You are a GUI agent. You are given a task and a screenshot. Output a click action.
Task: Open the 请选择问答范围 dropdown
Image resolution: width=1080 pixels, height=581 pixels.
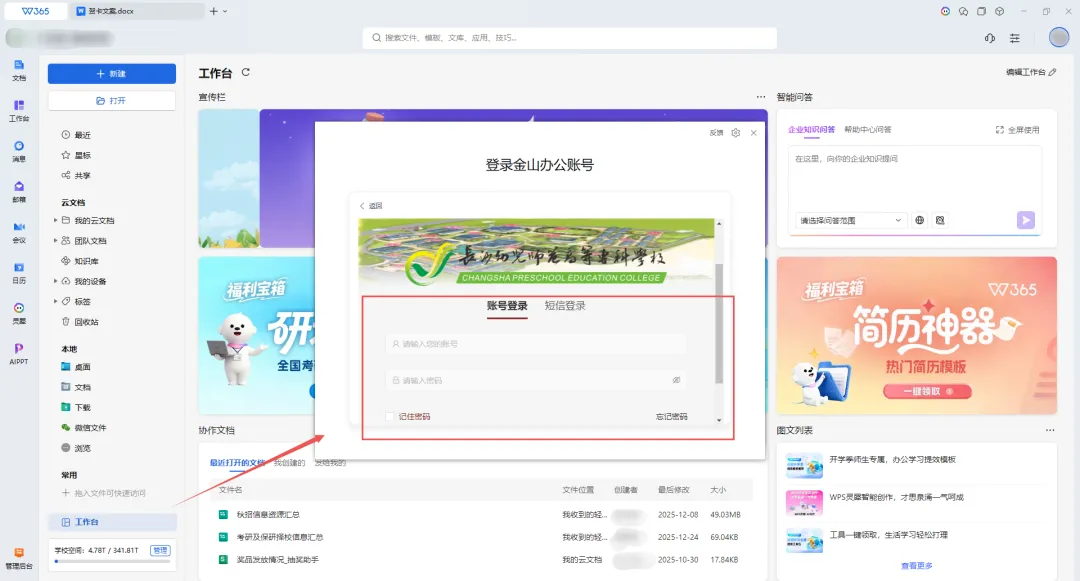(851, 220)
